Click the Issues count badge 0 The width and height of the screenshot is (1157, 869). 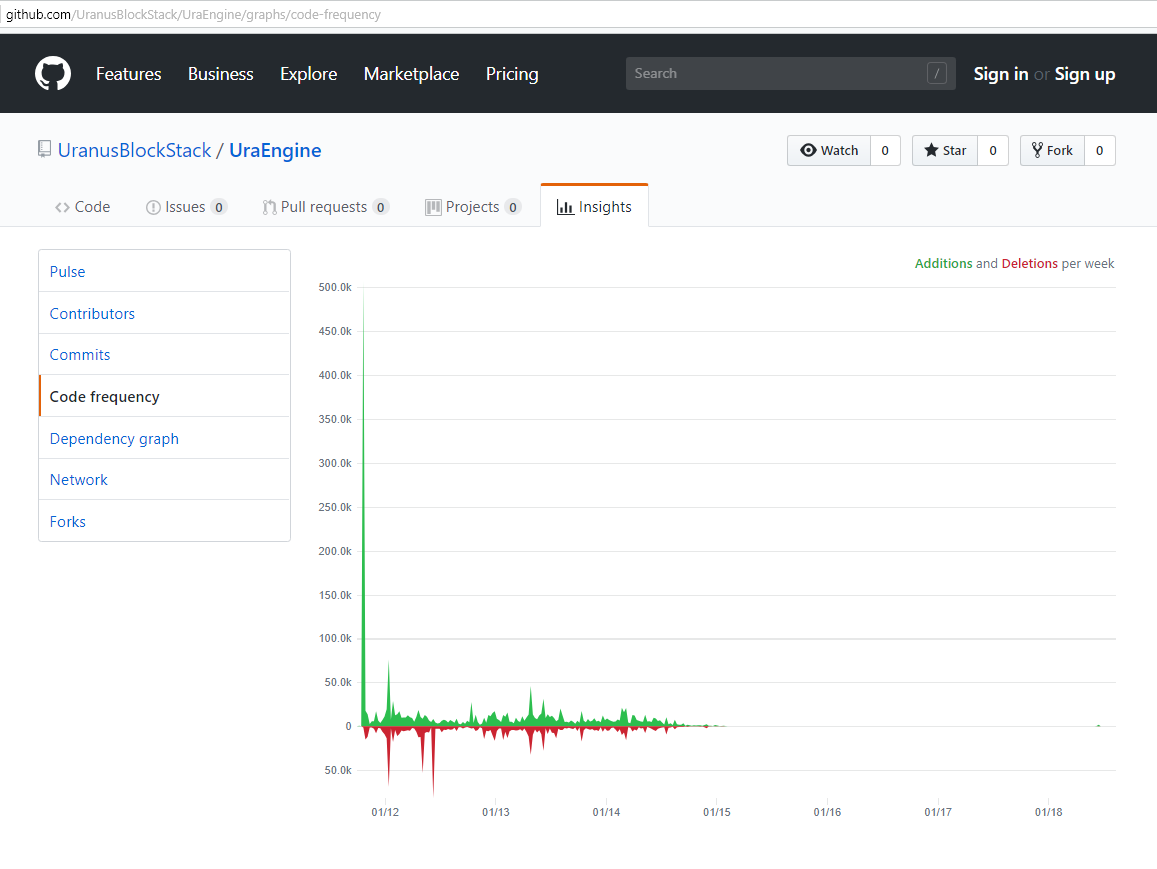218,207
